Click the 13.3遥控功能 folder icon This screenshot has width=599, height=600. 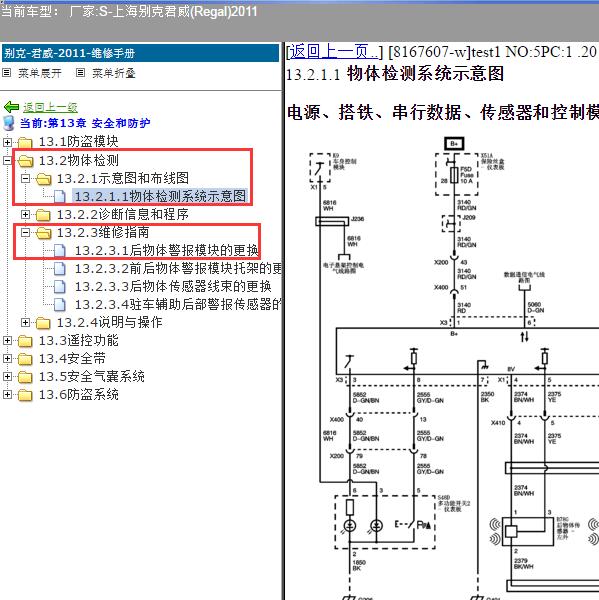tap(25, 341)
